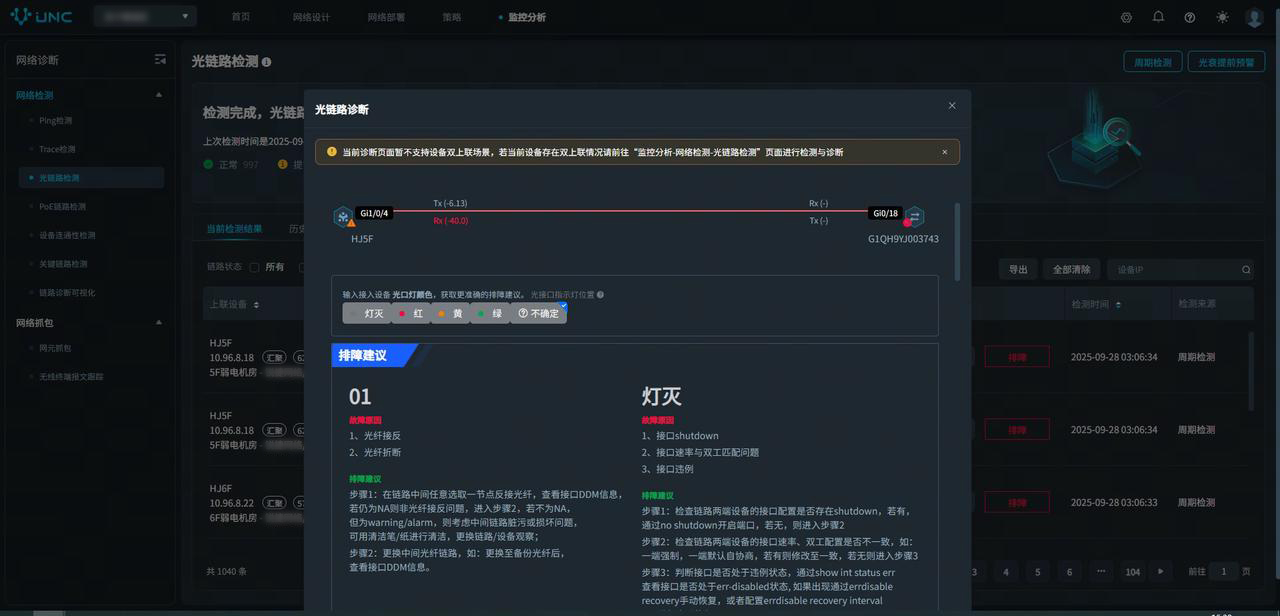The height and width of the screenshot is (616, 1280).
Task: Collapse the 网络诊断 sidebar panel
Action: (160, 60)
